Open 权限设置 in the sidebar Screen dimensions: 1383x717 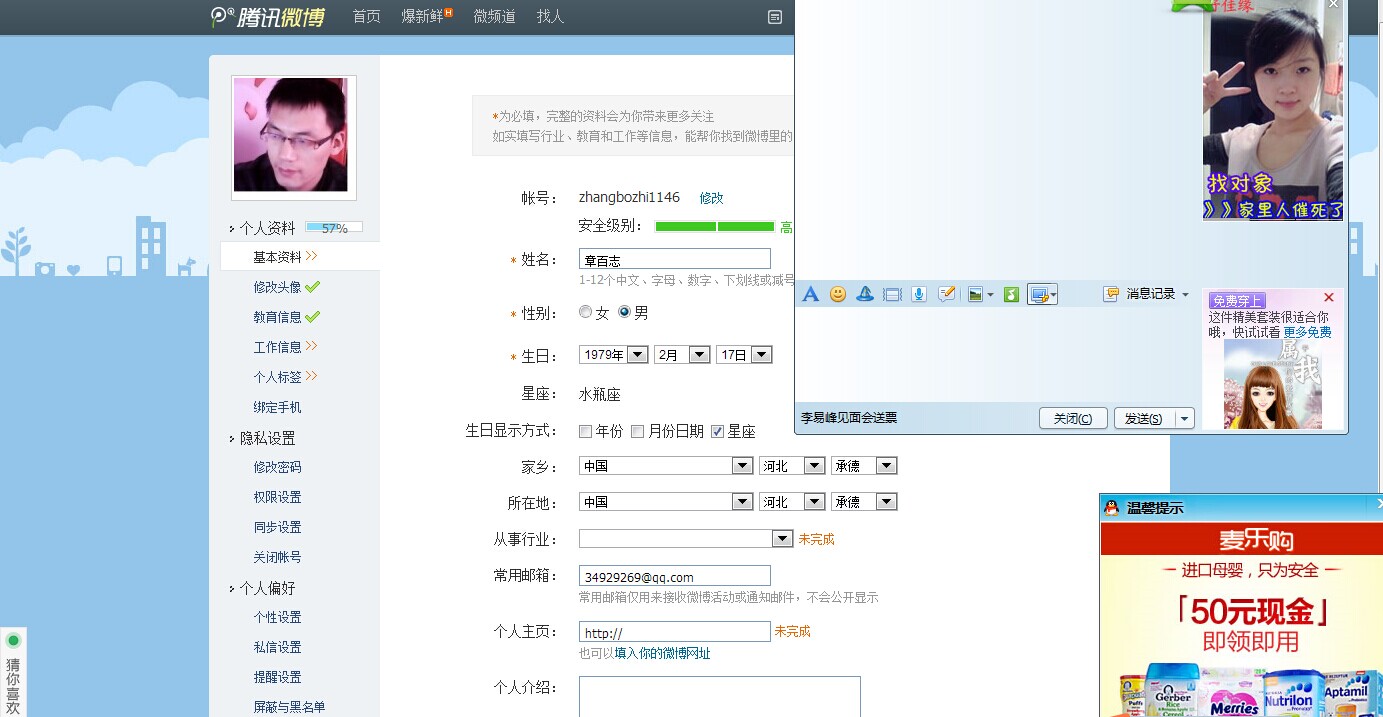click(x=277, y=497)
